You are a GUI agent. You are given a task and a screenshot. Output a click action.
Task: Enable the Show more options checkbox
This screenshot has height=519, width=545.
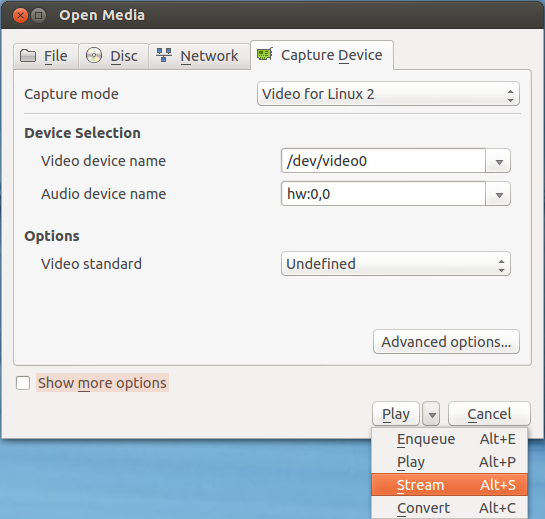(23, 383)
